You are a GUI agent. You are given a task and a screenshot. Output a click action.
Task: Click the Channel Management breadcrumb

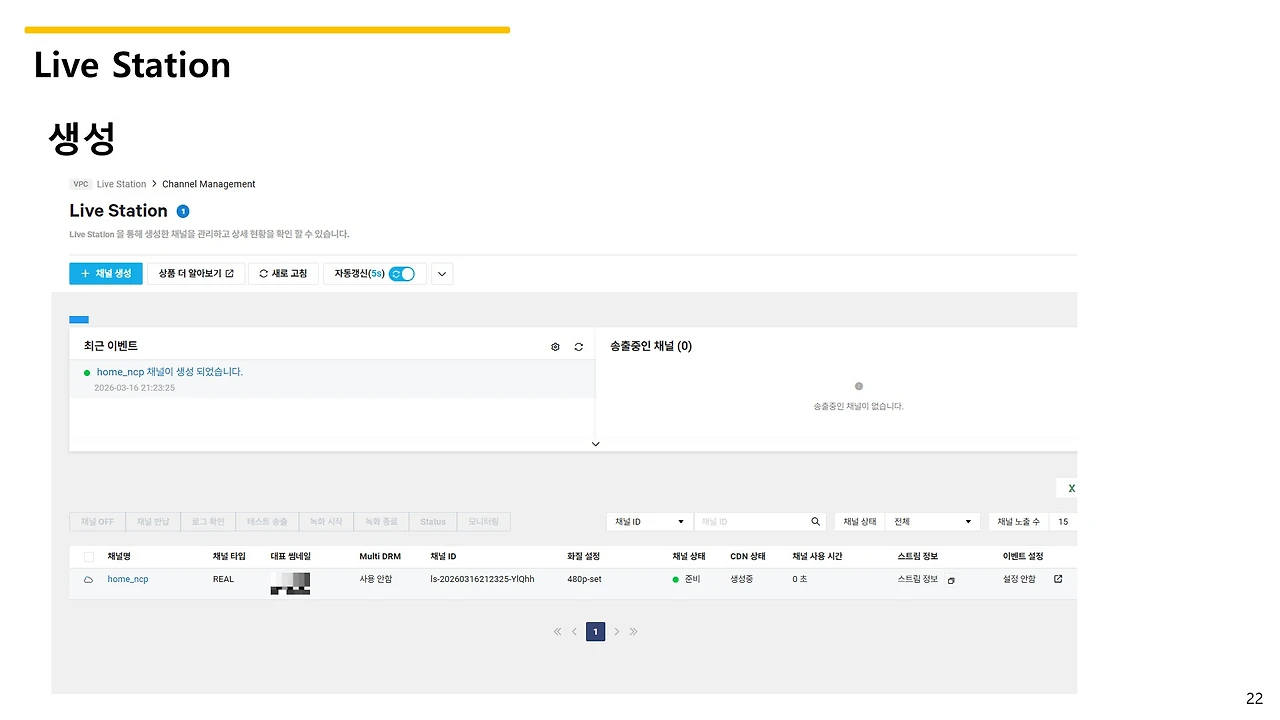point(209,184)
